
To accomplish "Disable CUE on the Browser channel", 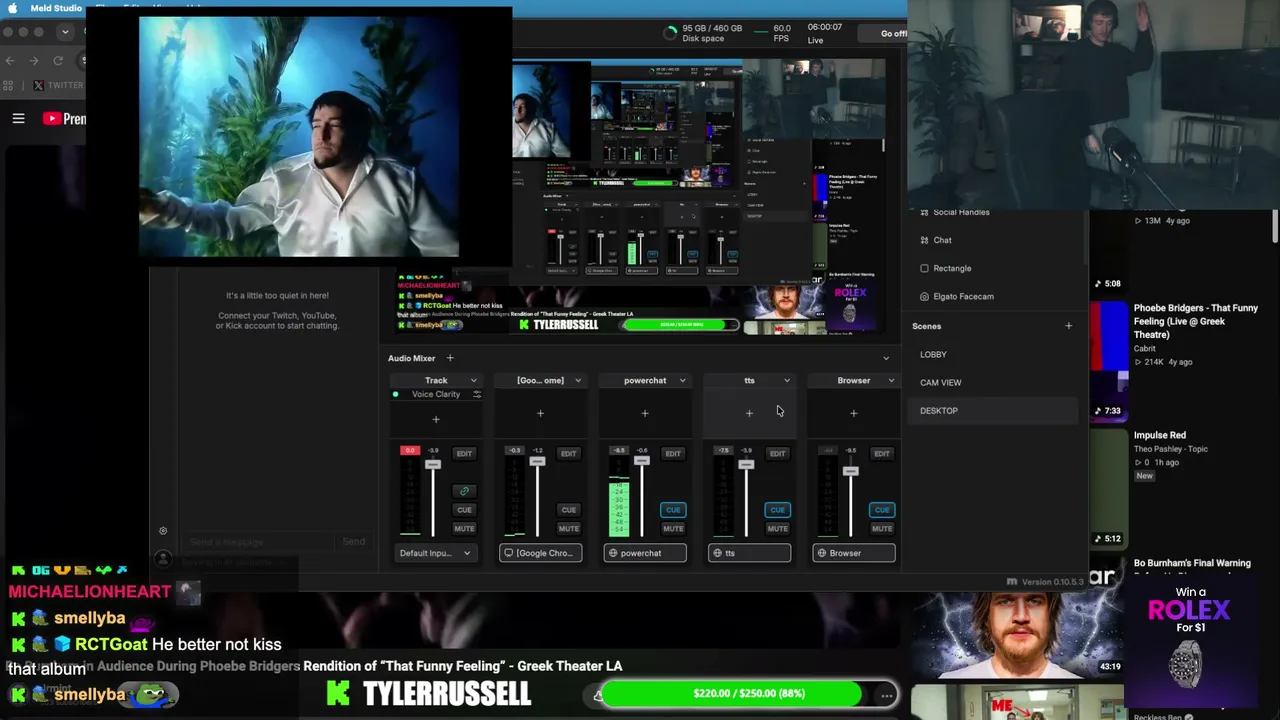I will coord(881,510).
